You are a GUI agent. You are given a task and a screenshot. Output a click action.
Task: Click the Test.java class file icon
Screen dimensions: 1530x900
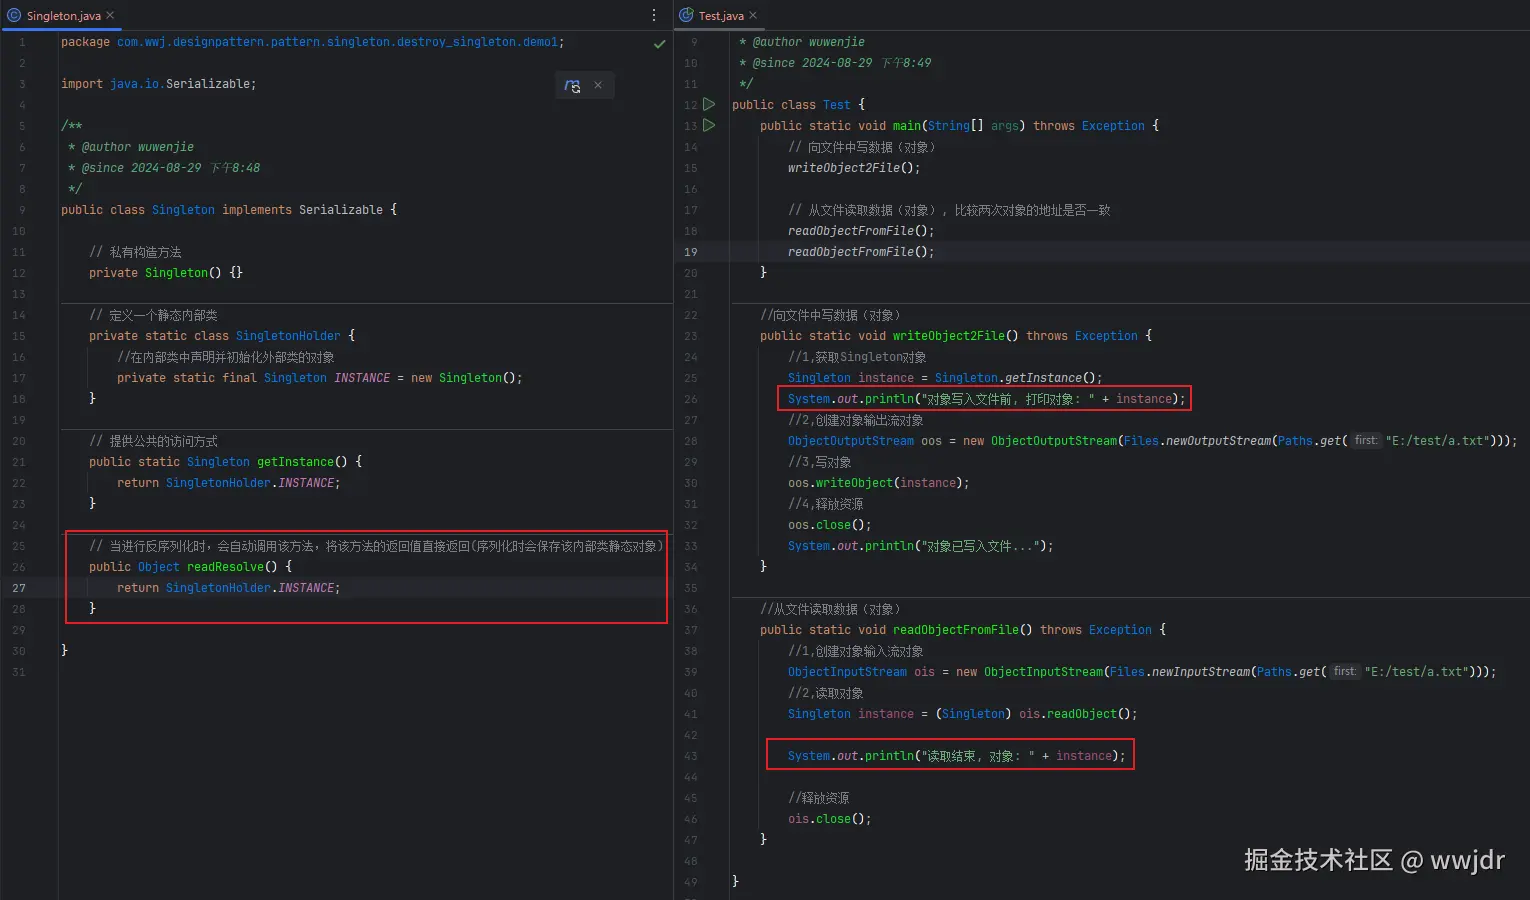686,15
